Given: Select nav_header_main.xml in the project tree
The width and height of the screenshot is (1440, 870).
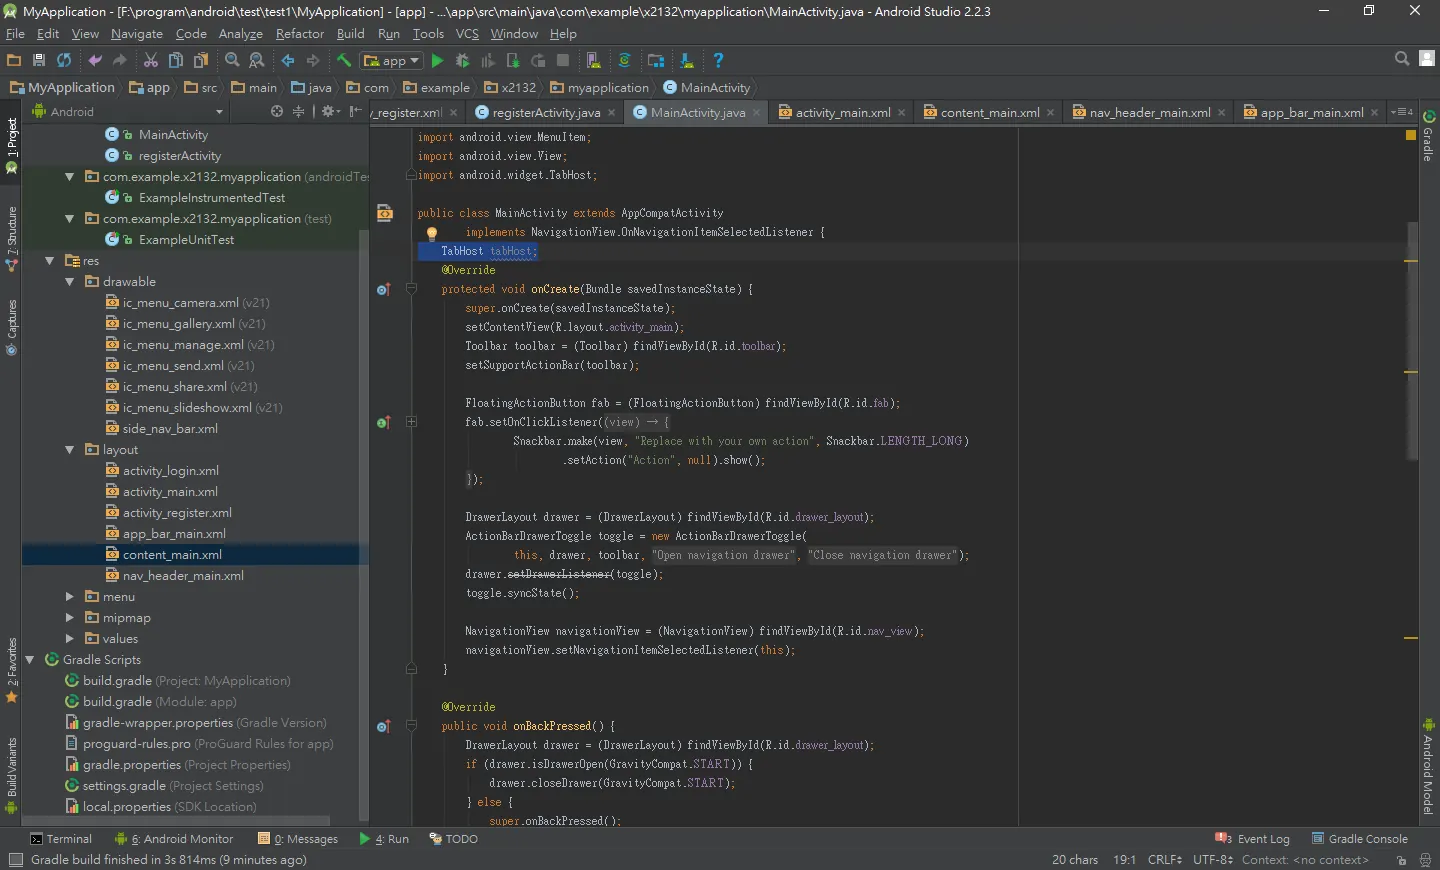Looking at the screenshot, I should pos(183,576).
